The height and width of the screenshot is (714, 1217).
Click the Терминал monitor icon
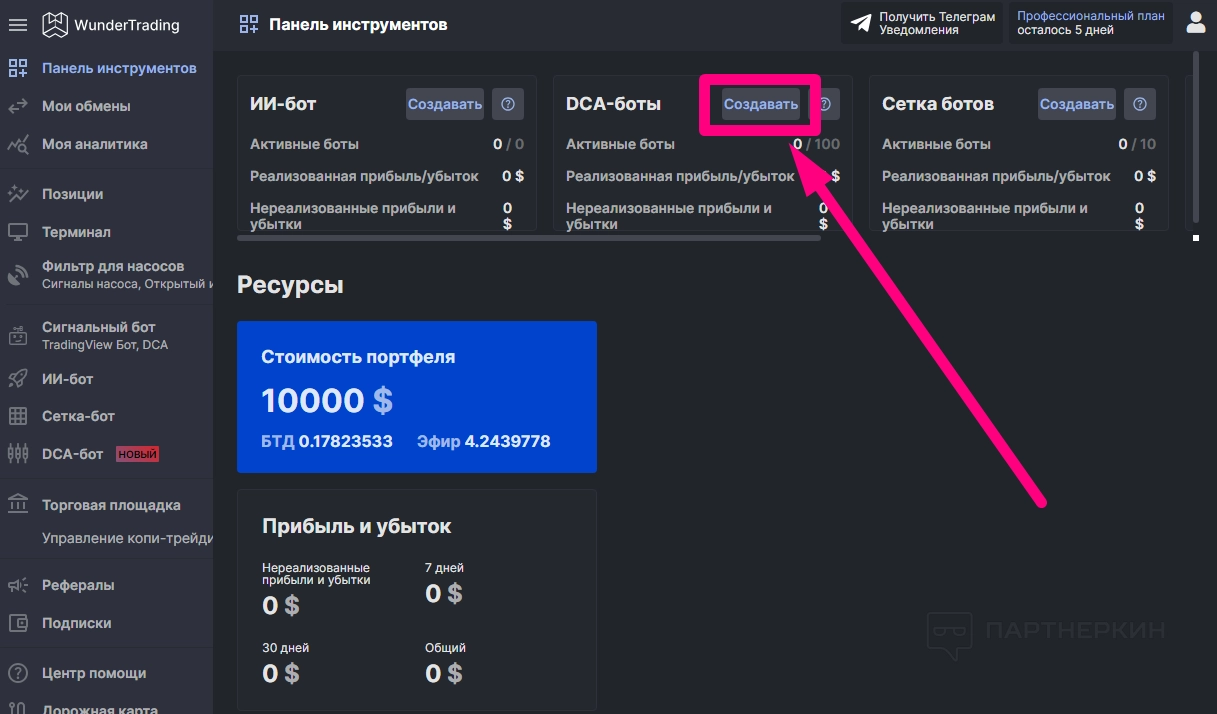click(17, 232)
